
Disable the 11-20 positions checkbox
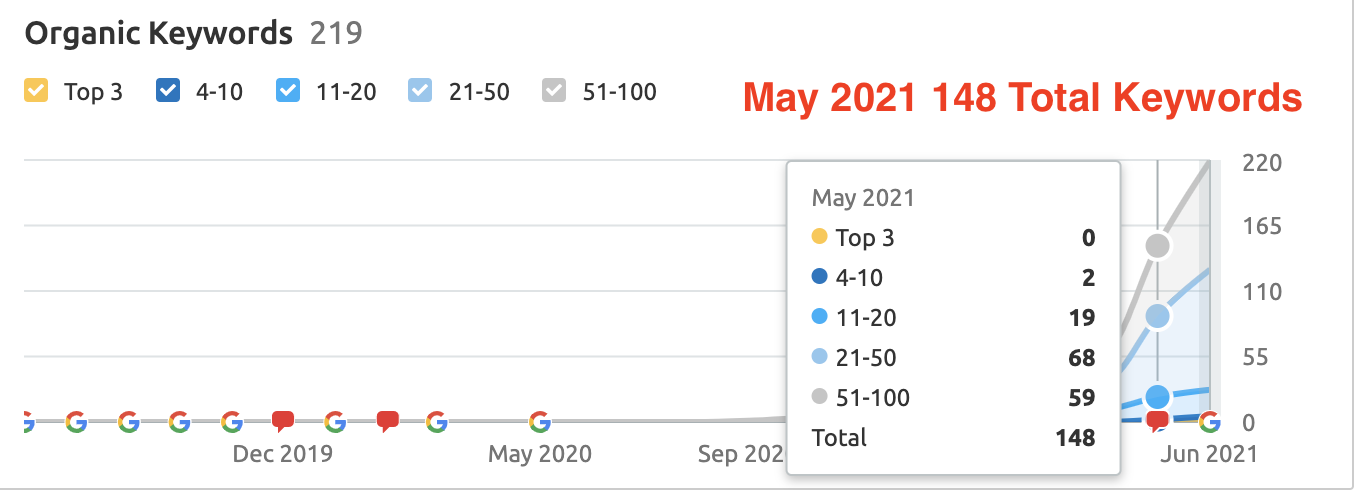pos(287,92)
